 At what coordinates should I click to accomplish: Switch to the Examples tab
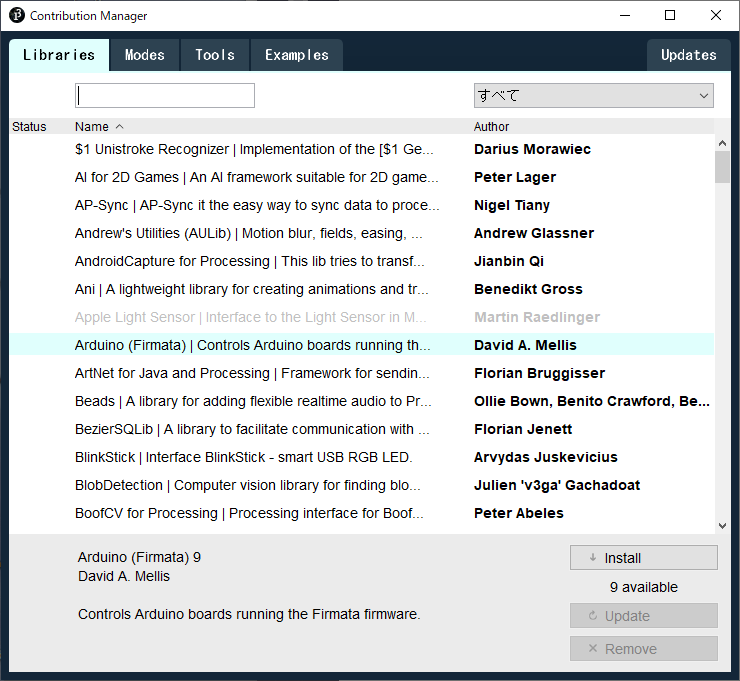[296, 55]
